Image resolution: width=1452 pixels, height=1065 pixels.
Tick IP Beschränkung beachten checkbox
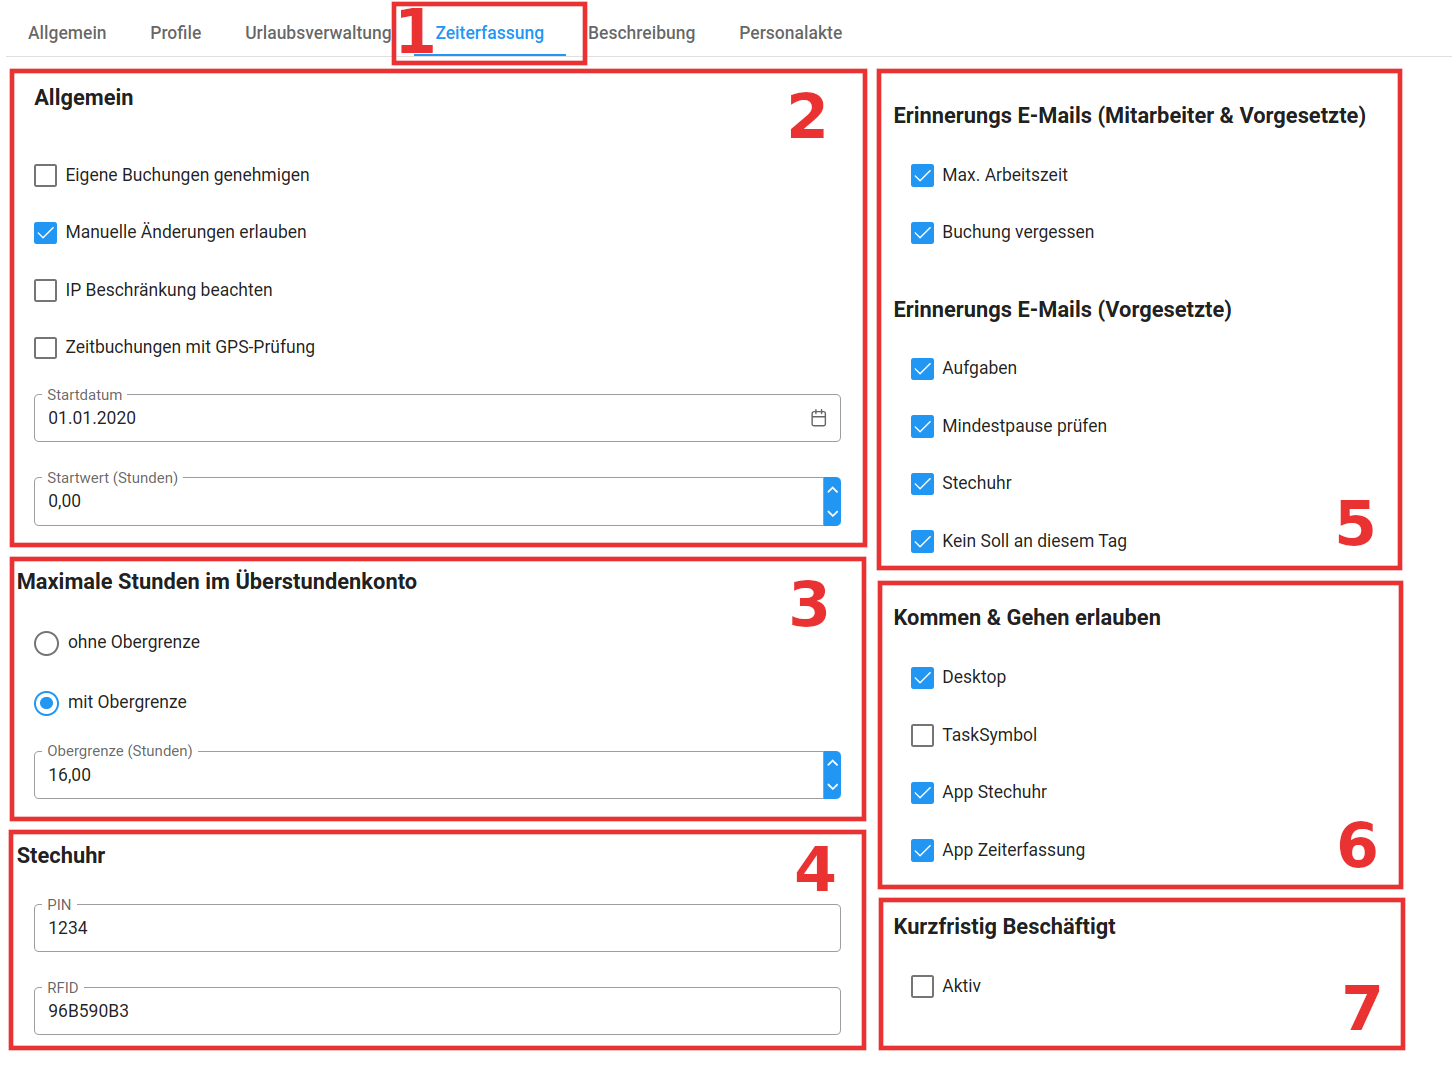(x=46, y=291)
